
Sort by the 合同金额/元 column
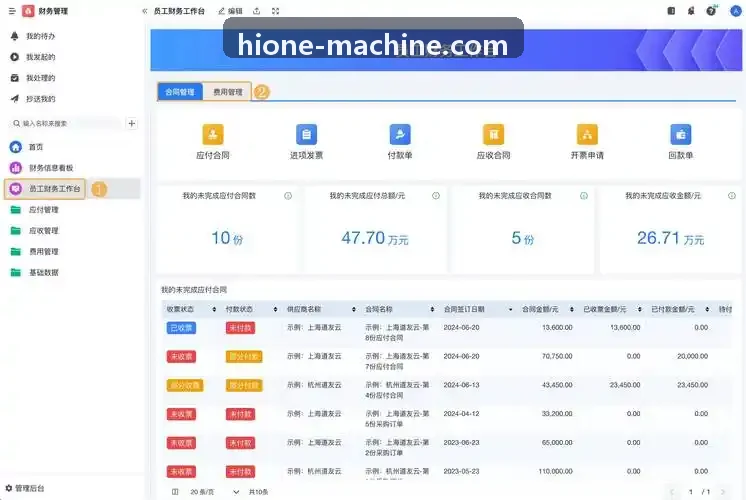571,309
